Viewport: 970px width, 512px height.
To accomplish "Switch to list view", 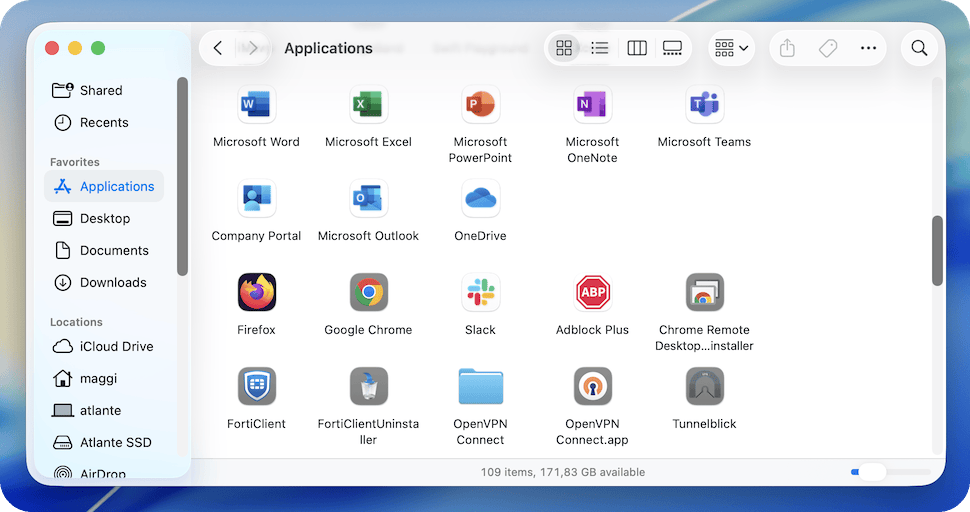I will tap(600, 48).
